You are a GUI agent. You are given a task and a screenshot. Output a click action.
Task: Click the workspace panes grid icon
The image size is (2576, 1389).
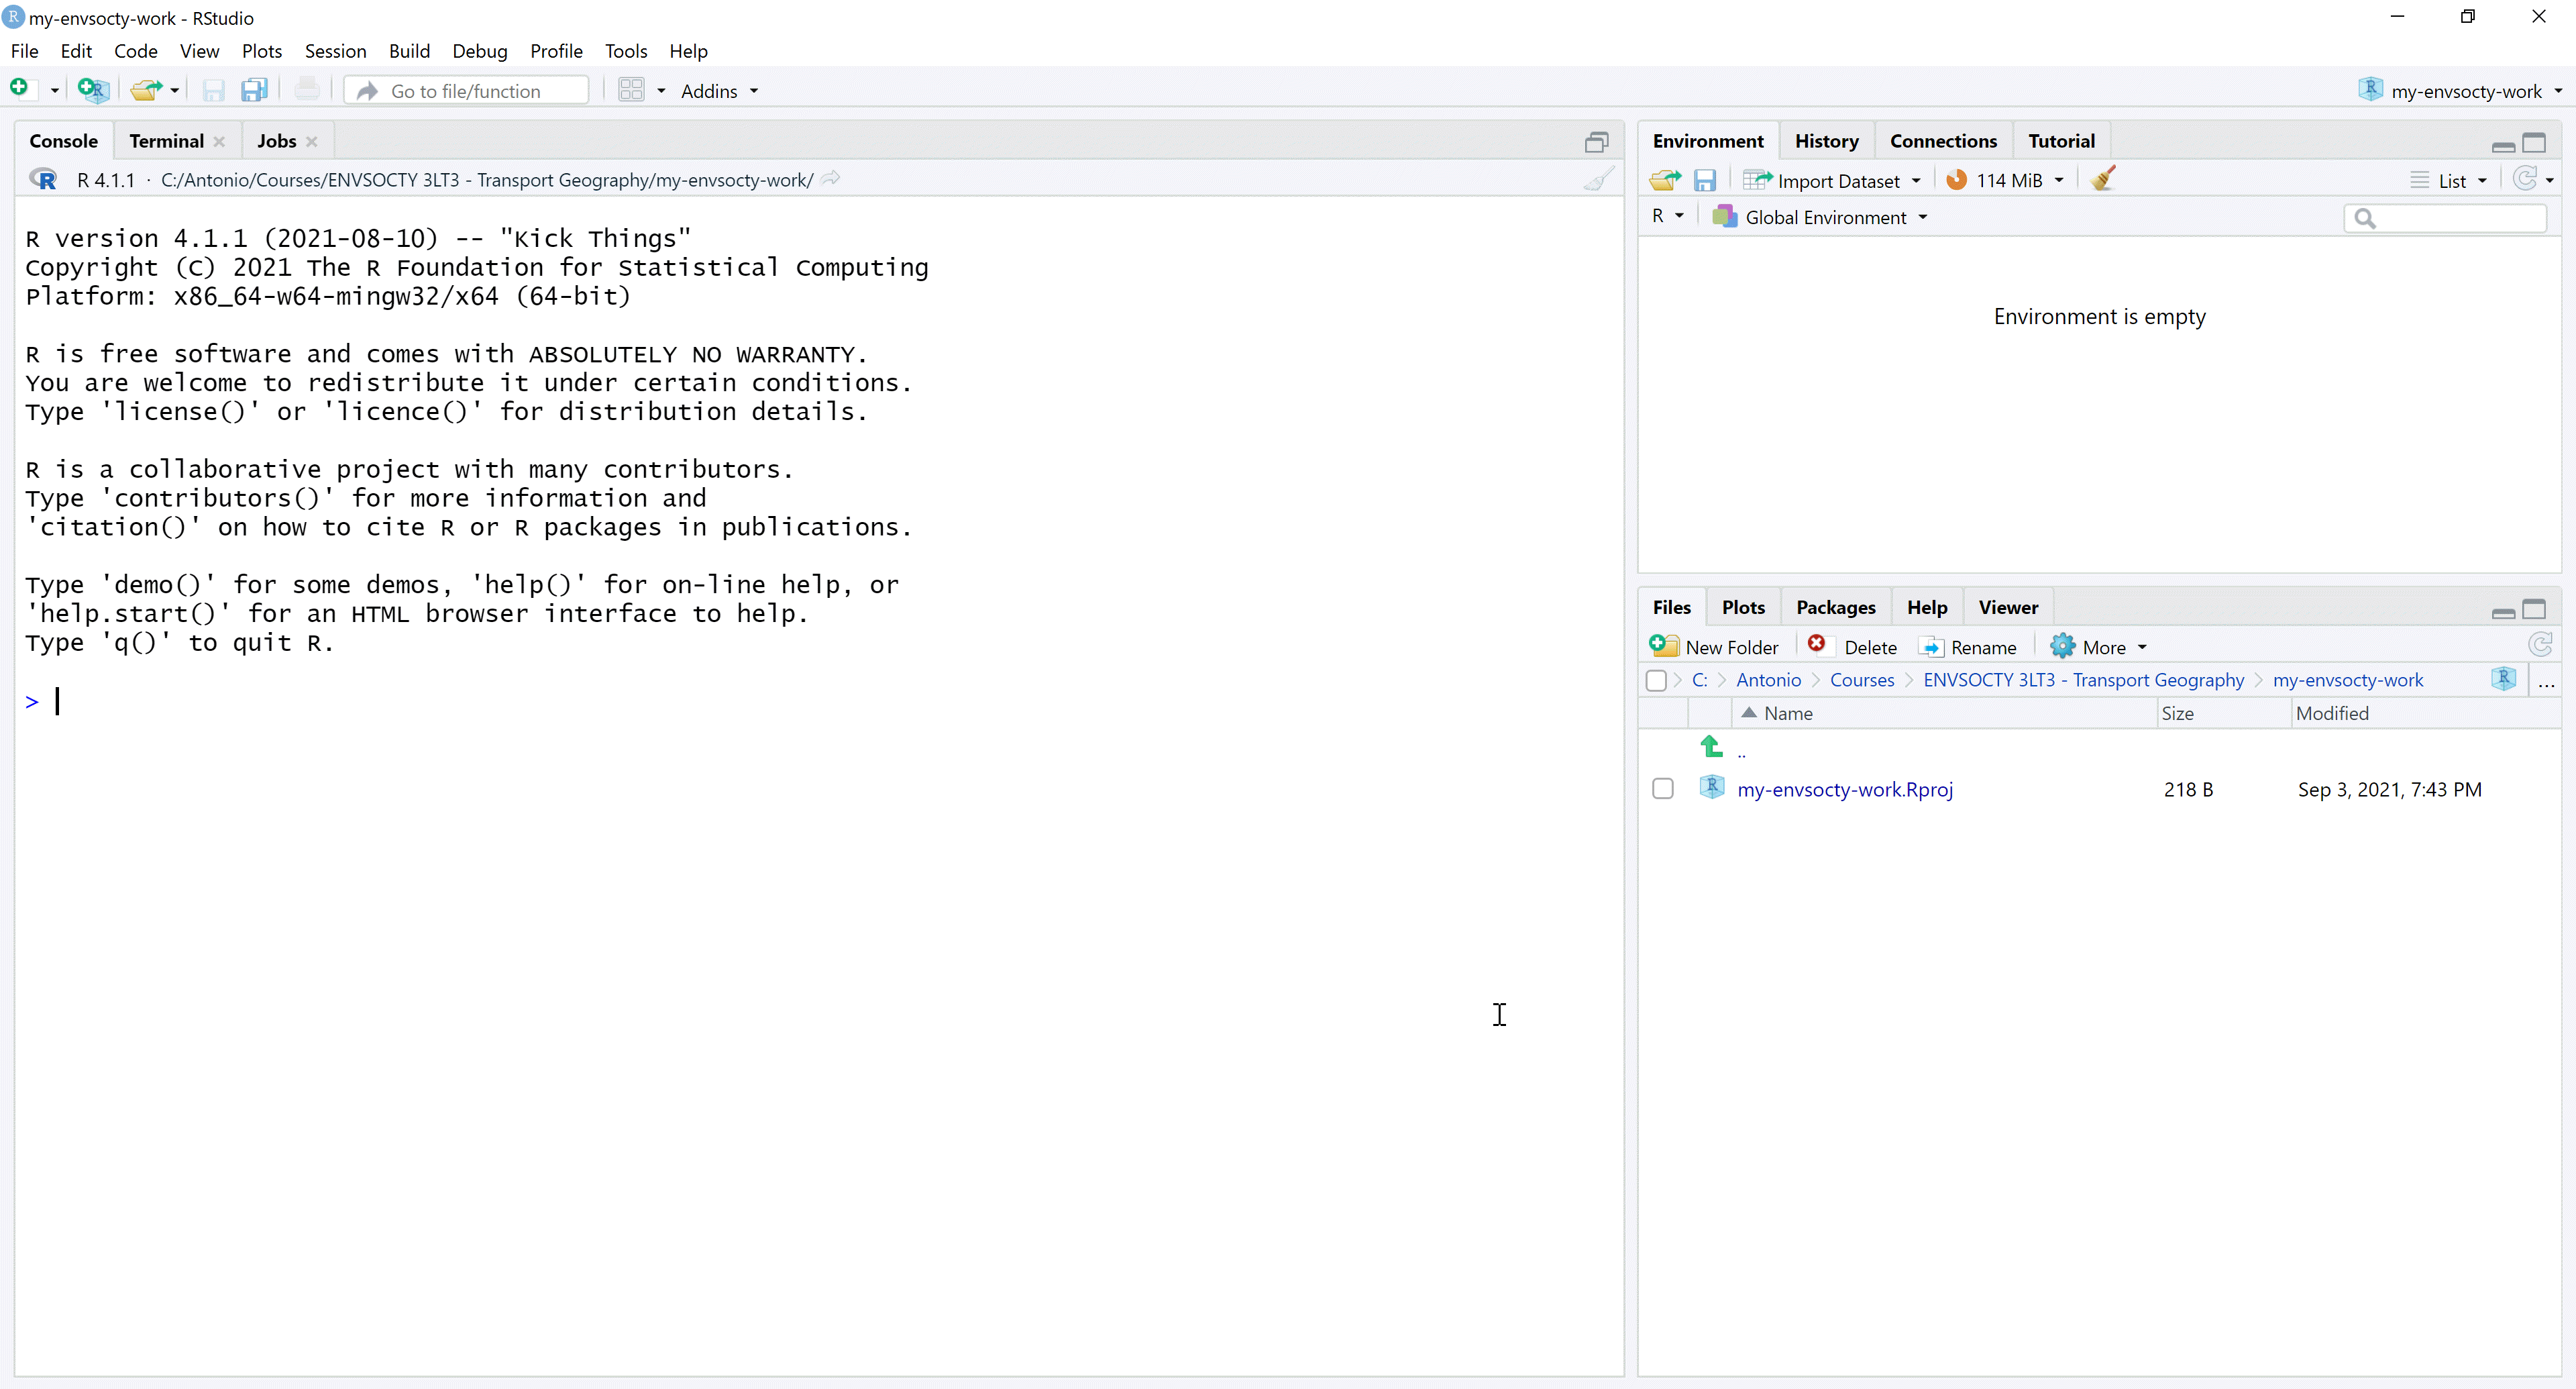pos(631,91)
